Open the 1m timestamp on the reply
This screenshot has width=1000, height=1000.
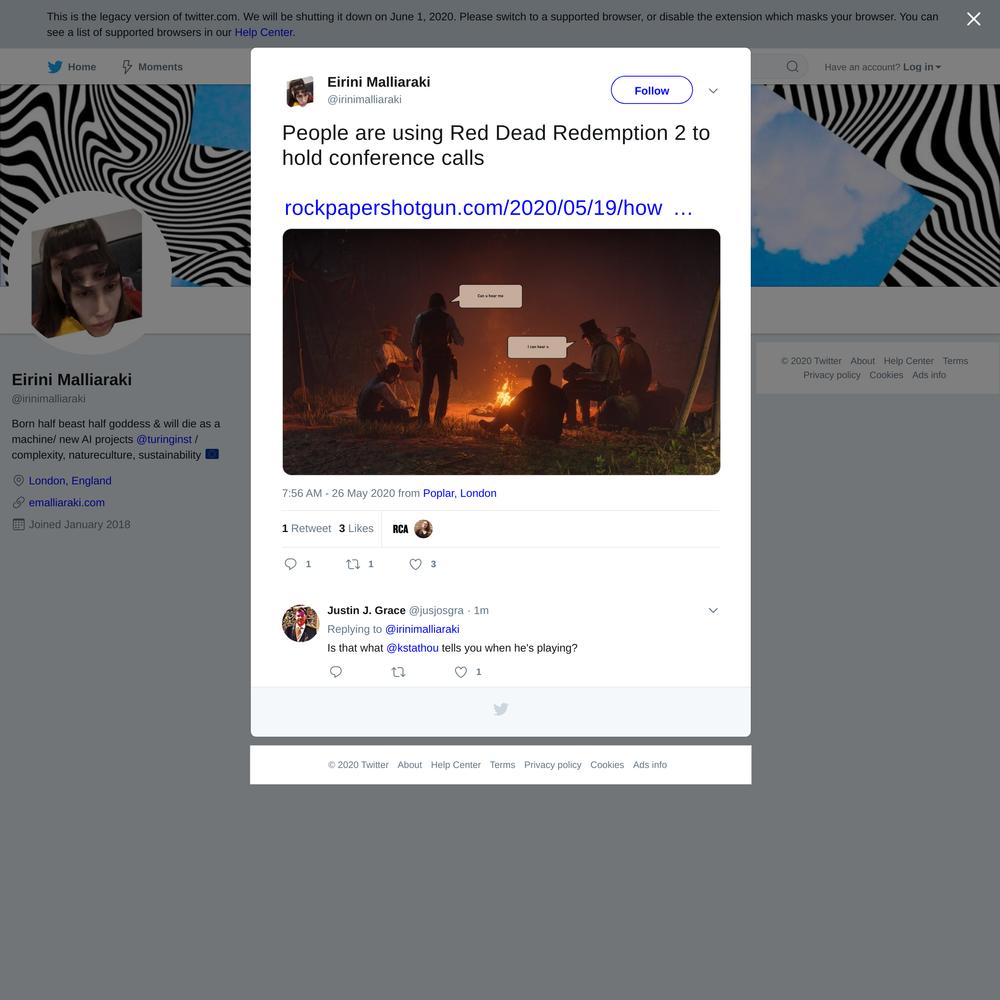(x=482, y=610)
